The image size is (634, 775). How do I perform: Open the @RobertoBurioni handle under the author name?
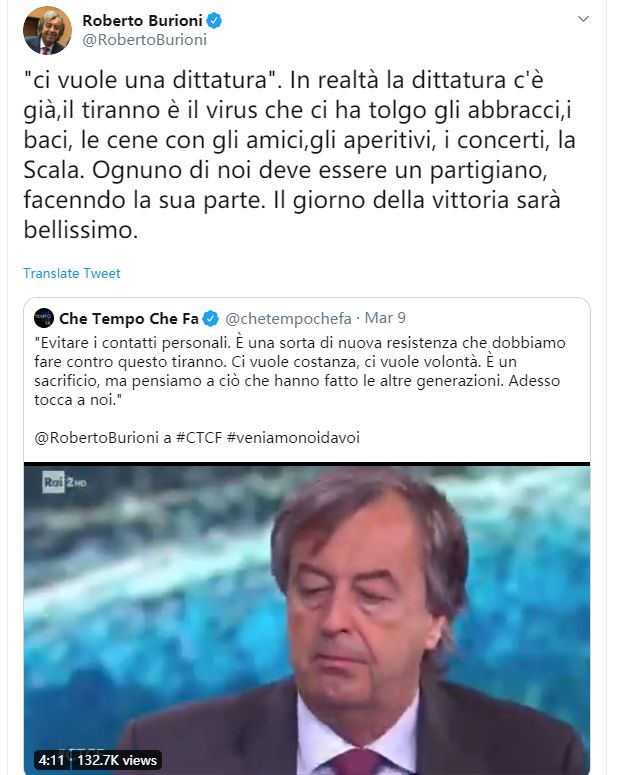144,40
